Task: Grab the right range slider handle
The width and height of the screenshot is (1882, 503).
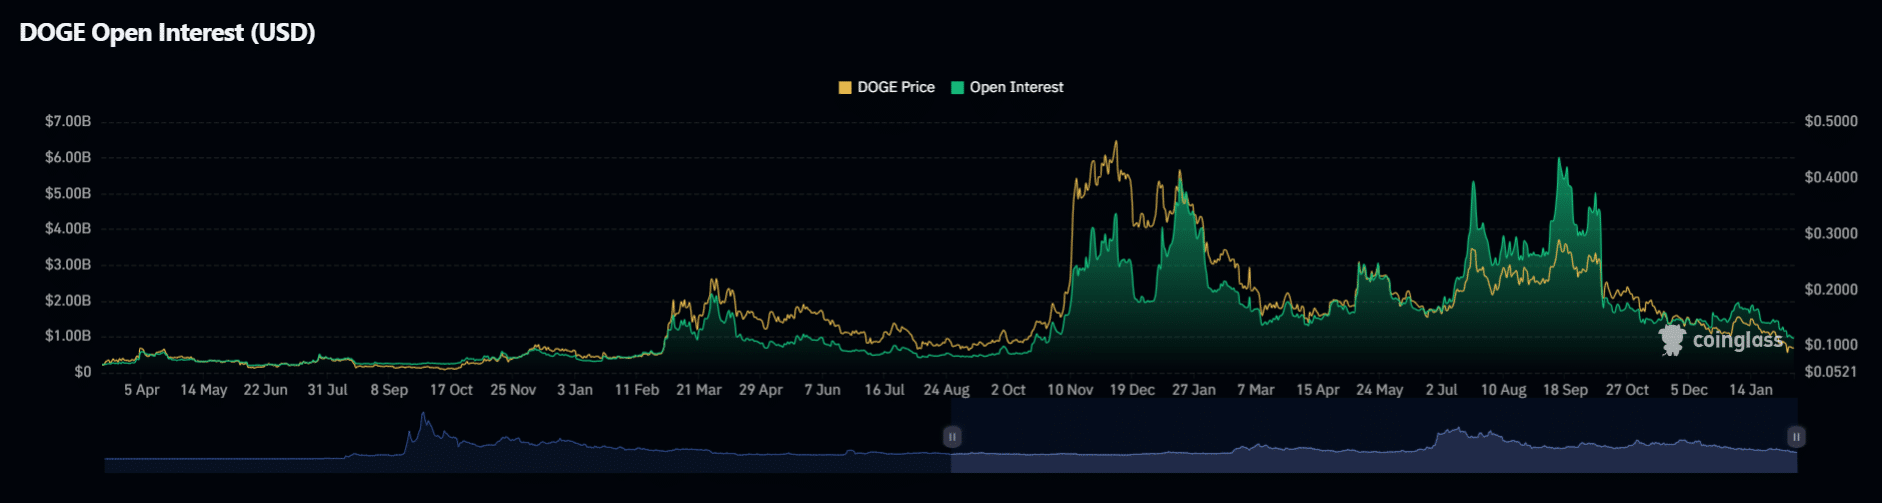Action: [x=1796, y=437]
